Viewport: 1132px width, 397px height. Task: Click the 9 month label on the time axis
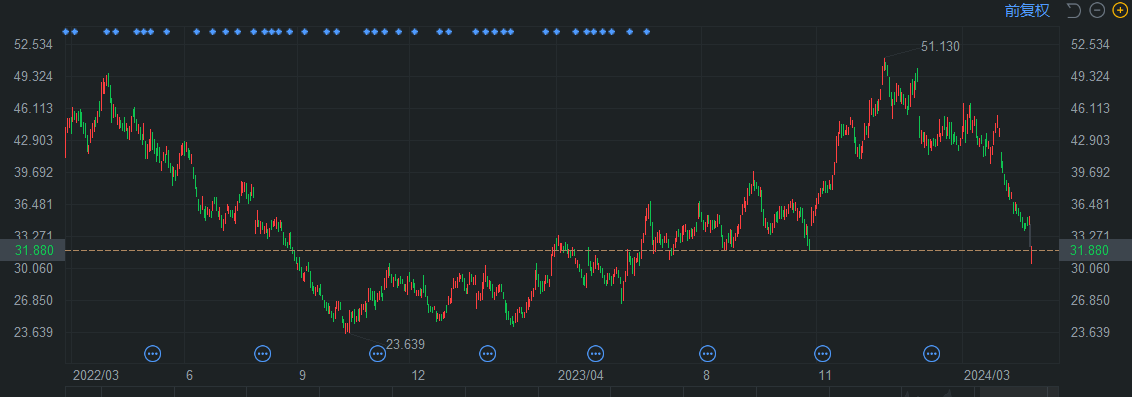click(302, 375)
